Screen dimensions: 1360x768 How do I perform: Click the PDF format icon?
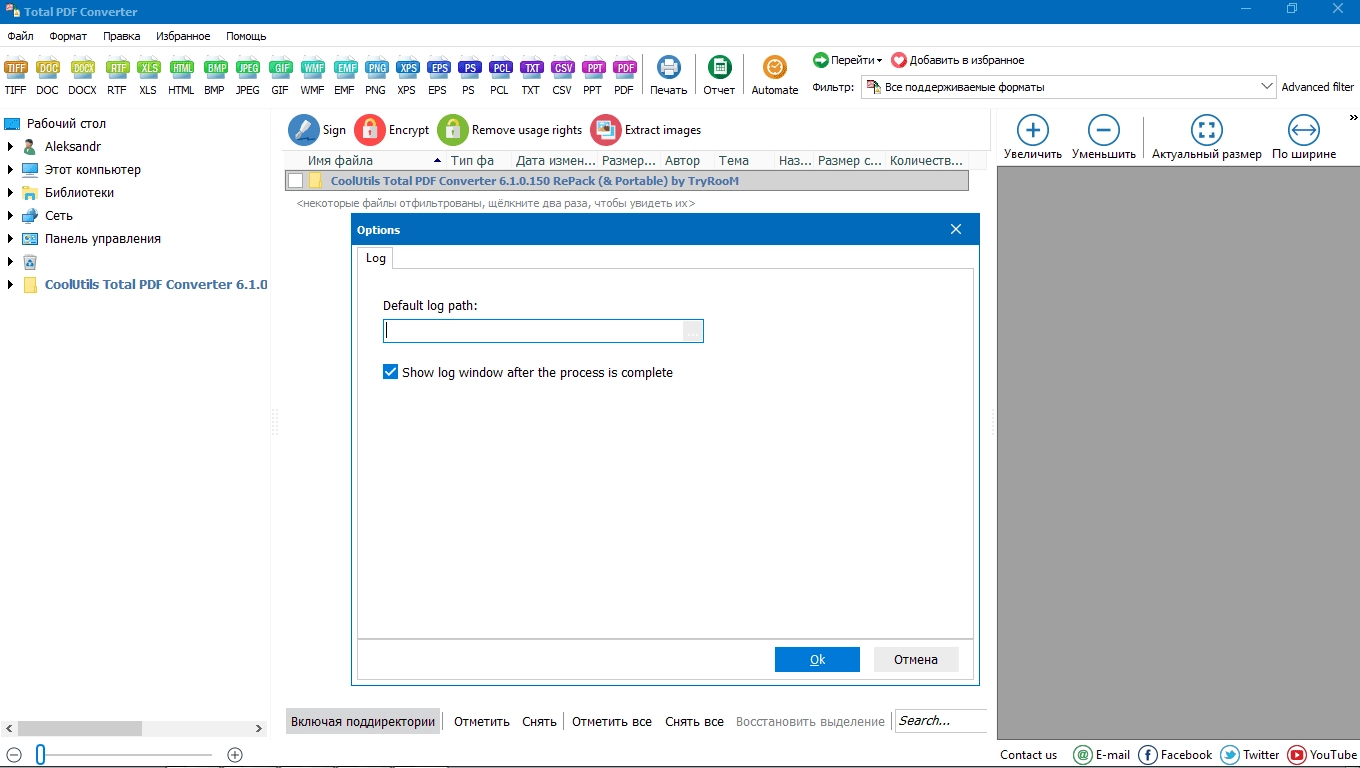click(624, 76)
